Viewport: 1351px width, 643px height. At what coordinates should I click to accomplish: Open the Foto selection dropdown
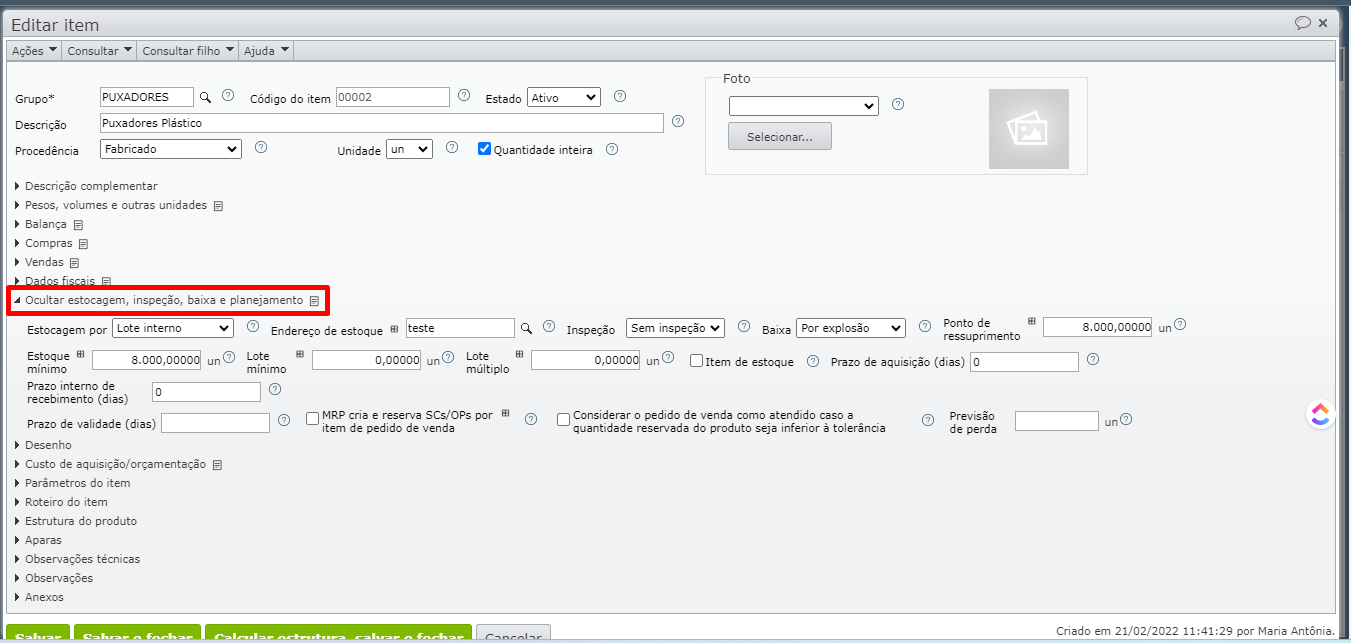[x=804, y=105]
